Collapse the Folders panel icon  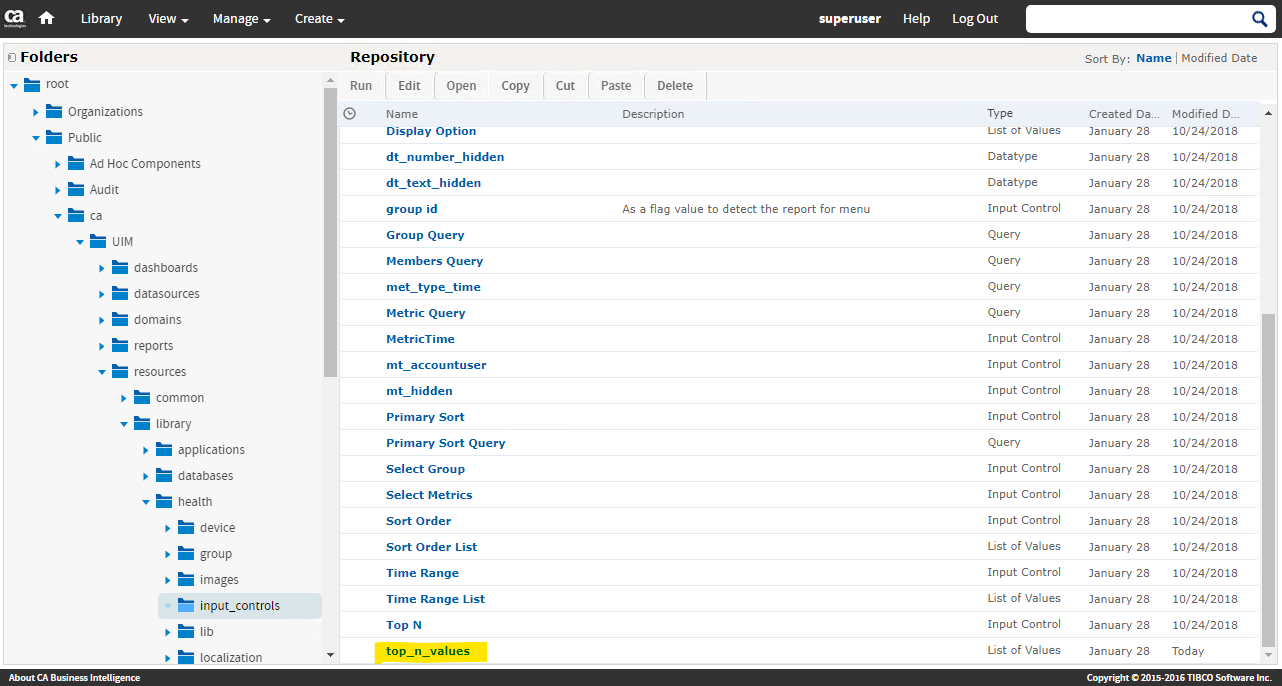11,58
